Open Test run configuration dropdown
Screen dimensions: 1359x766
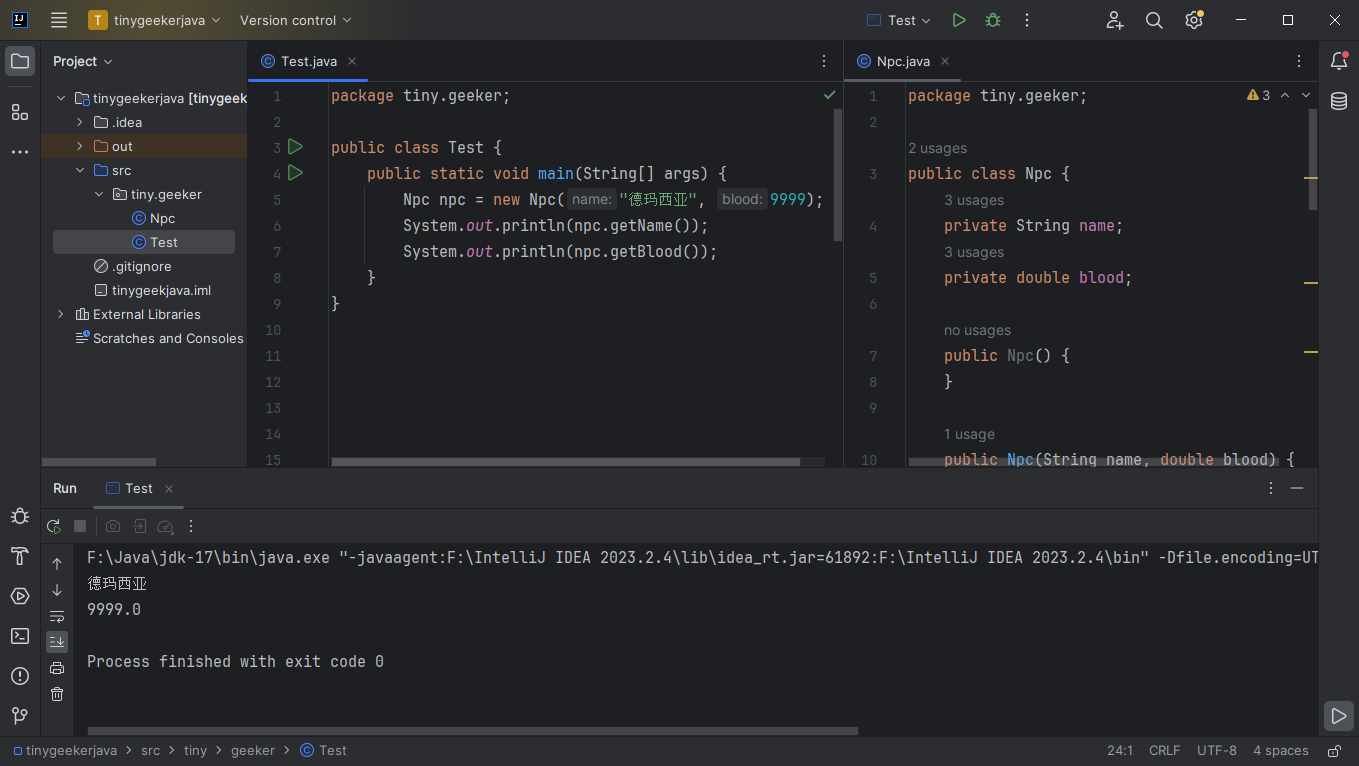click(899, 20)
